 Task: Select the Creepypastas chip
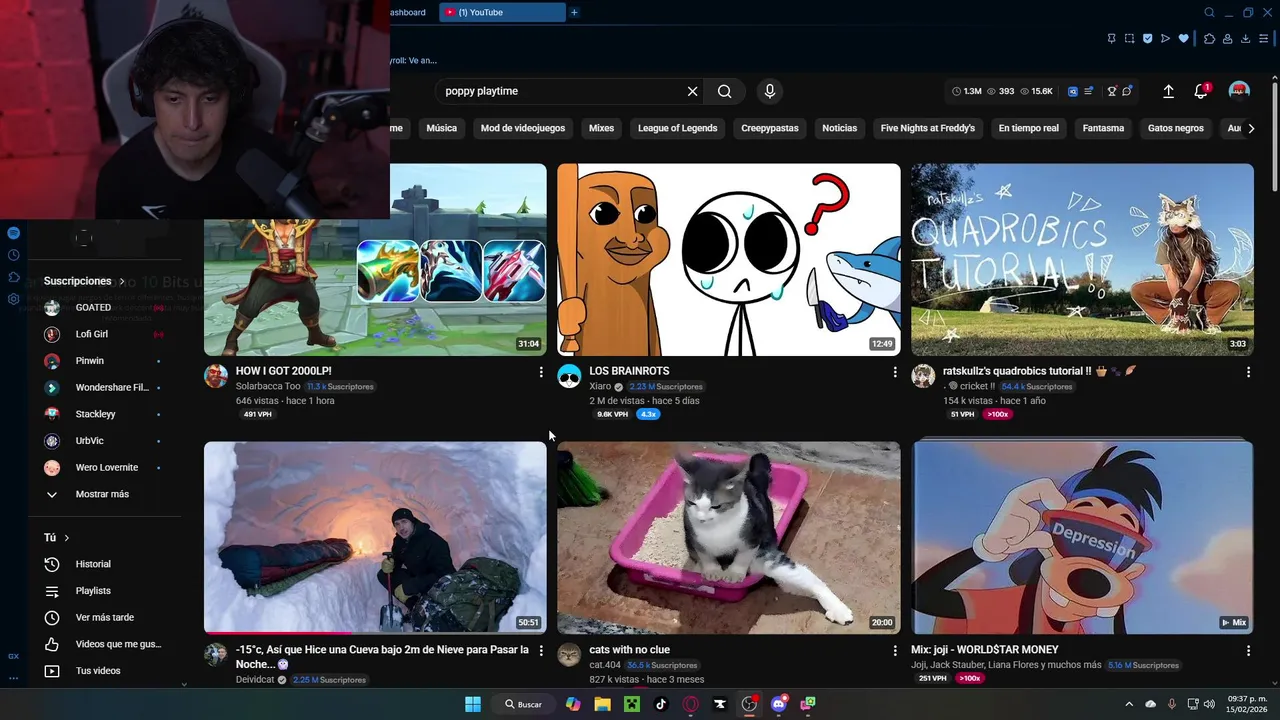[x=770, y=128]
